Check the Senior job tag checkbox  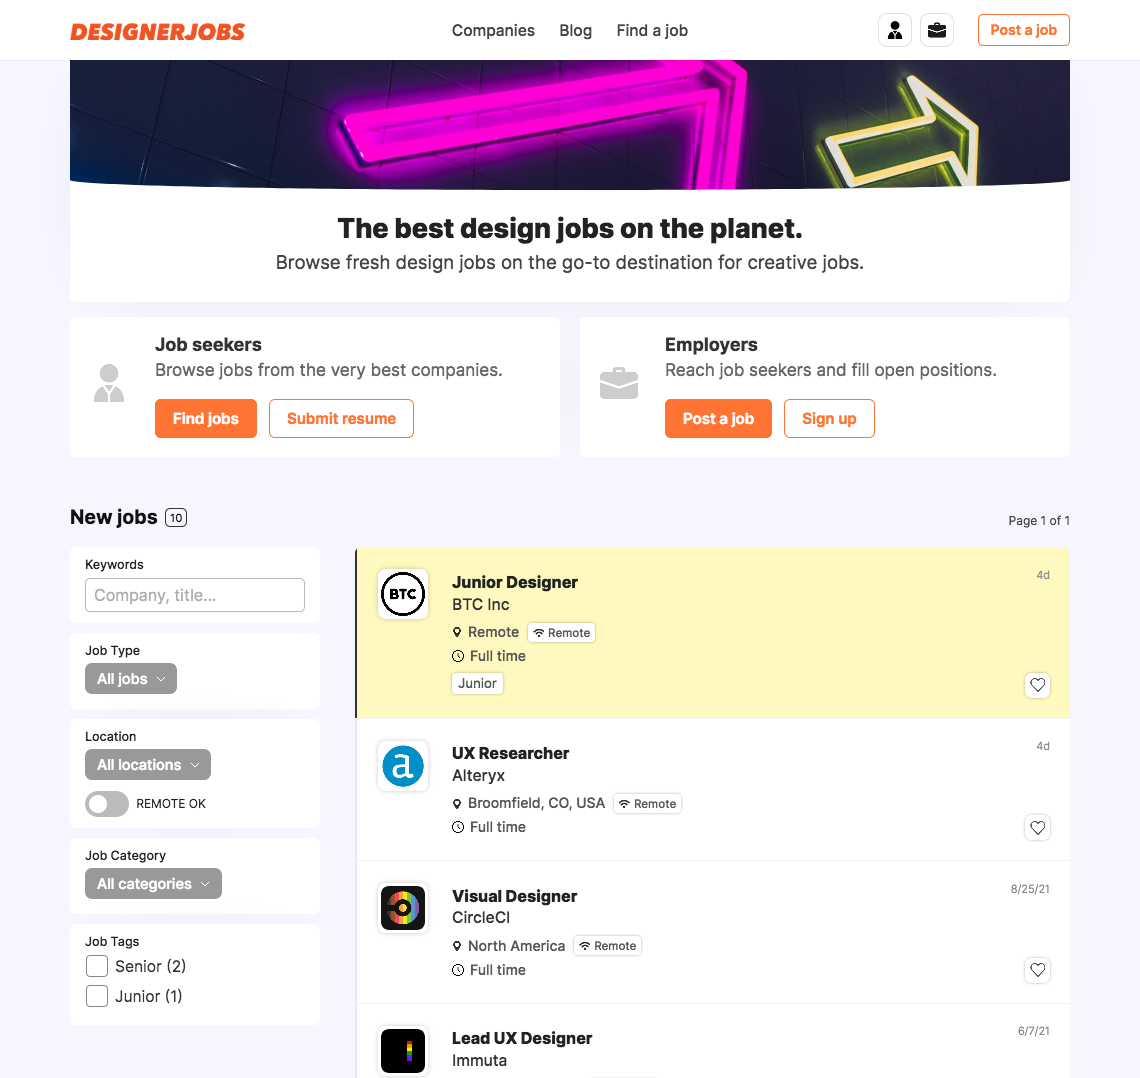pyautogui.click(x=97, y=966)
